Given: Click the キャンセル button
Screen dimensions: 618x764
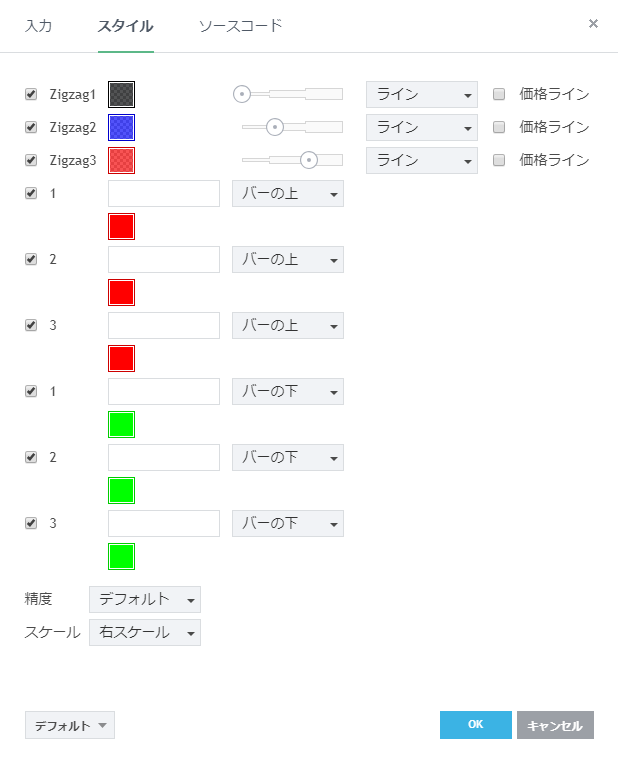Looking at the screenshot, I should pyautogui.click(x=555, y=725).
